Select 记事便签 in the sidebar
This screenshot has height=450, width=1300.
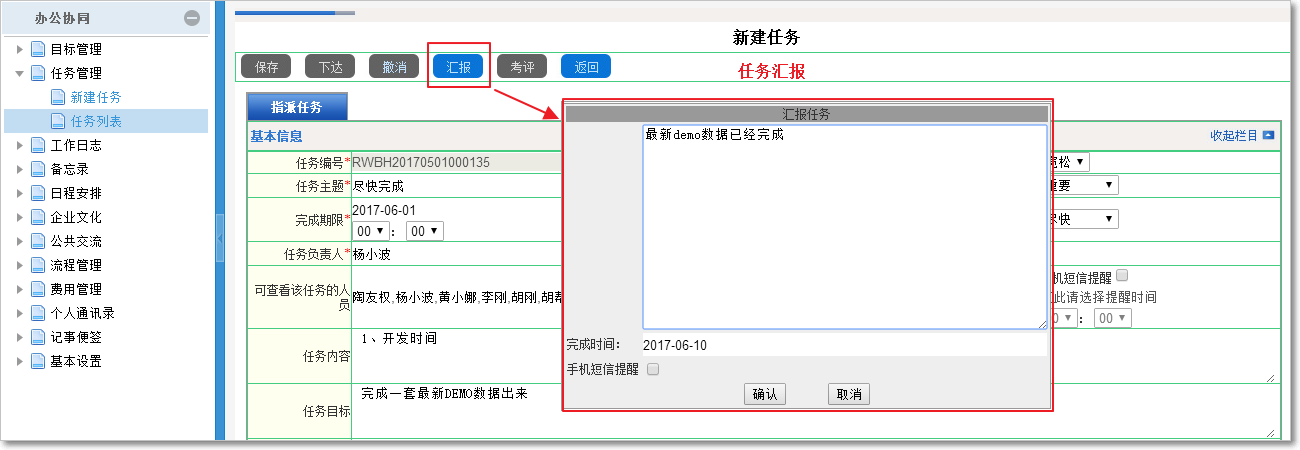click(x=76, y=337)
